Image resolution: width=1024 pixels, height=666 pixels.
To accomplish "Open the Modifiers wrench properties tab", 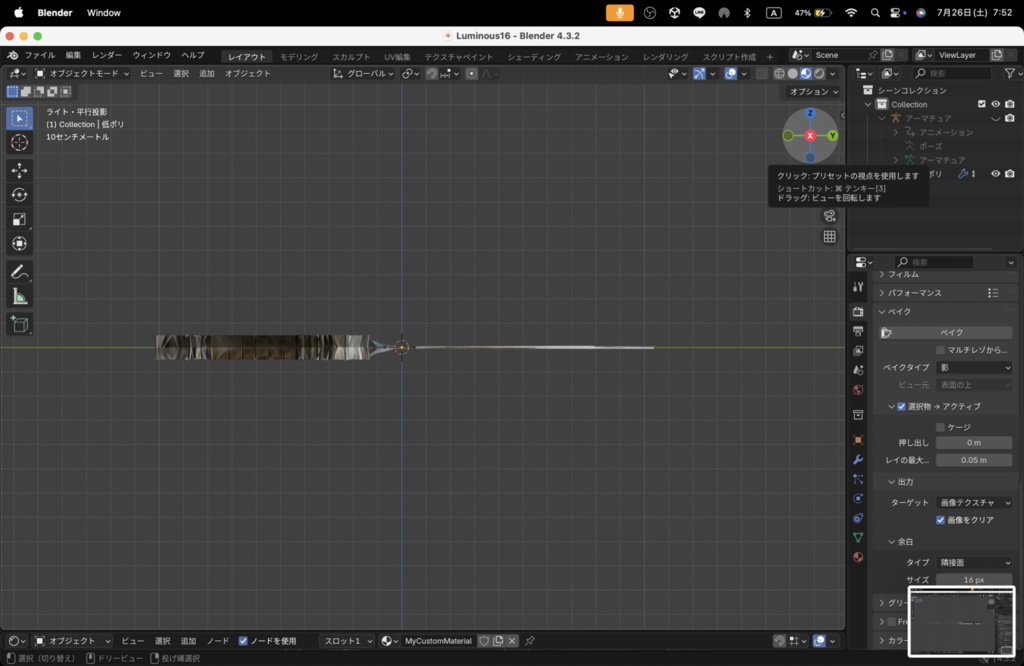I will coord(858,459).
